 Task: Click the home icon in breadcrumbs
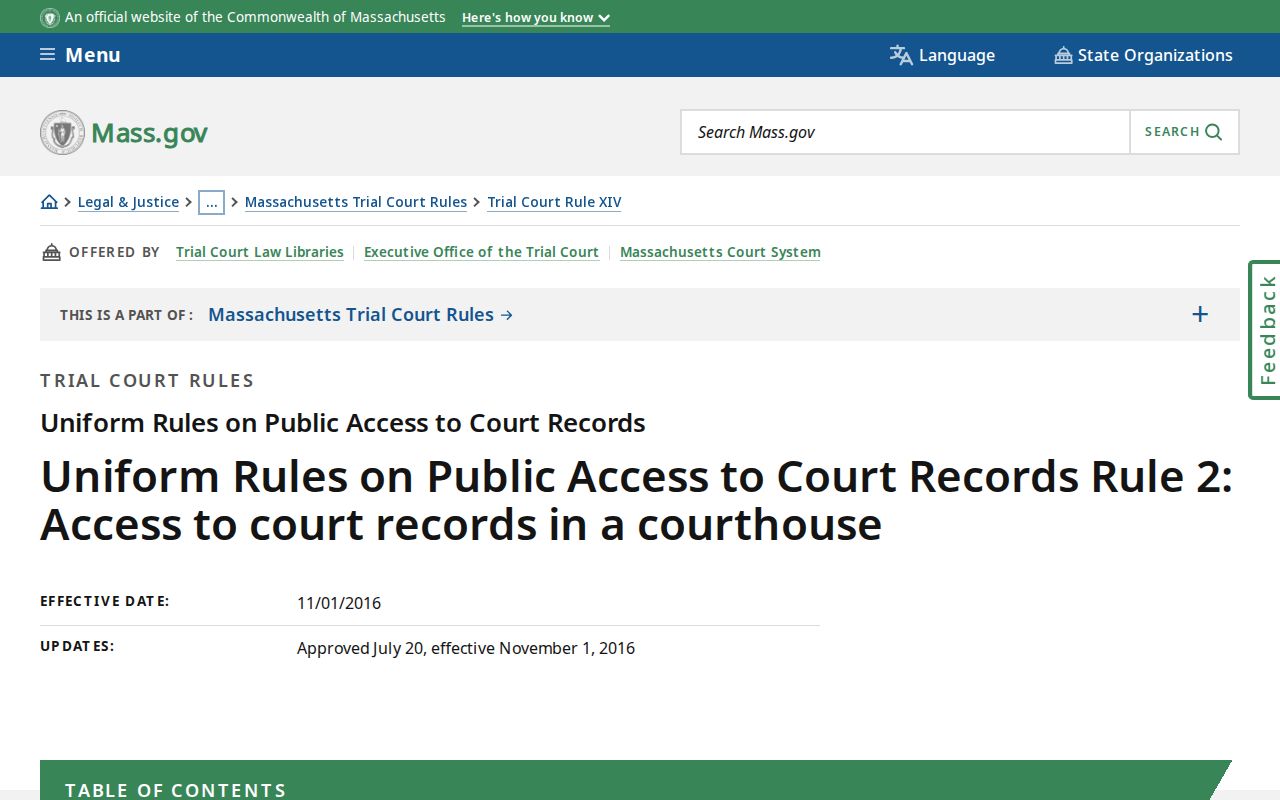pos(49,202)
